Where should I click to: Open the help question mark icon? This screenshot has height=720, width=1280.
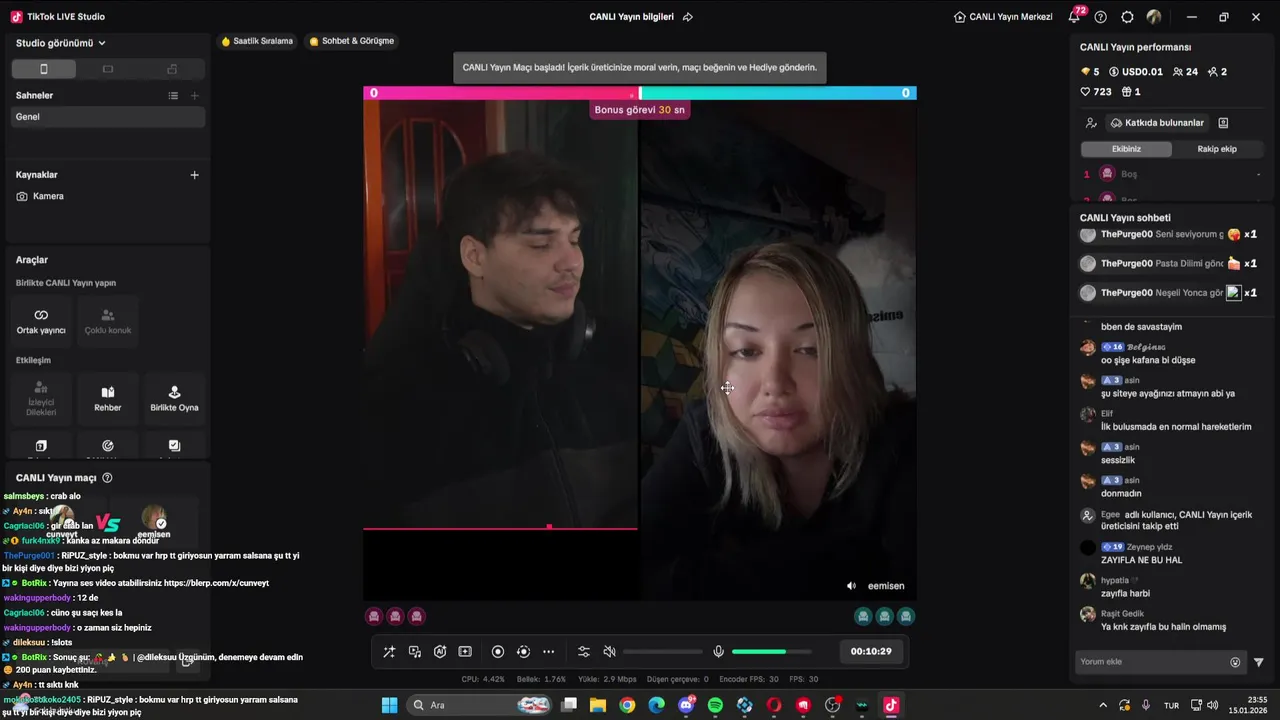click(x=1101, y=17)
